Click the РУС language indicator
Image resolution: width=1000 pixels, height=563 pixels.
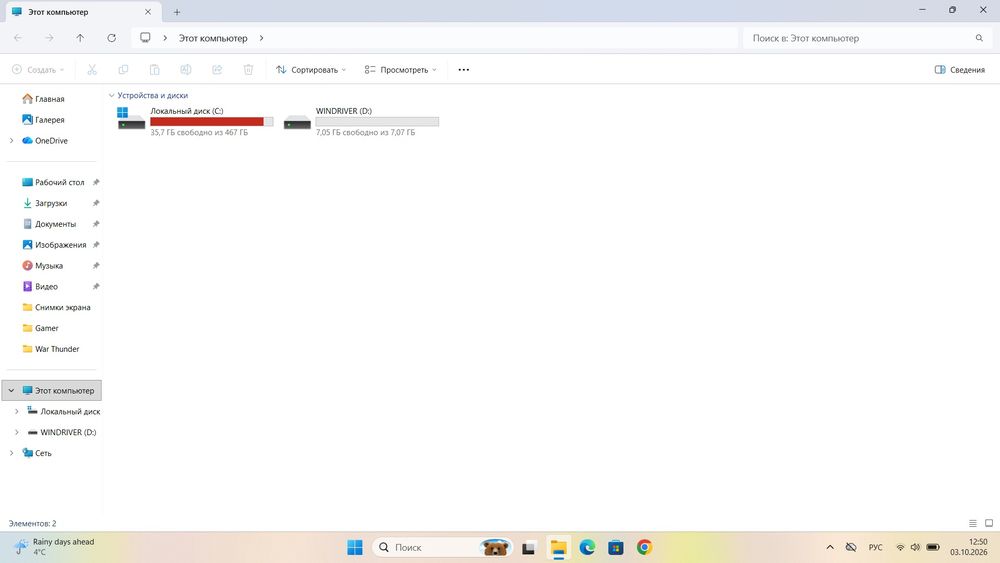pyautogui.click(x=876, y=547)
